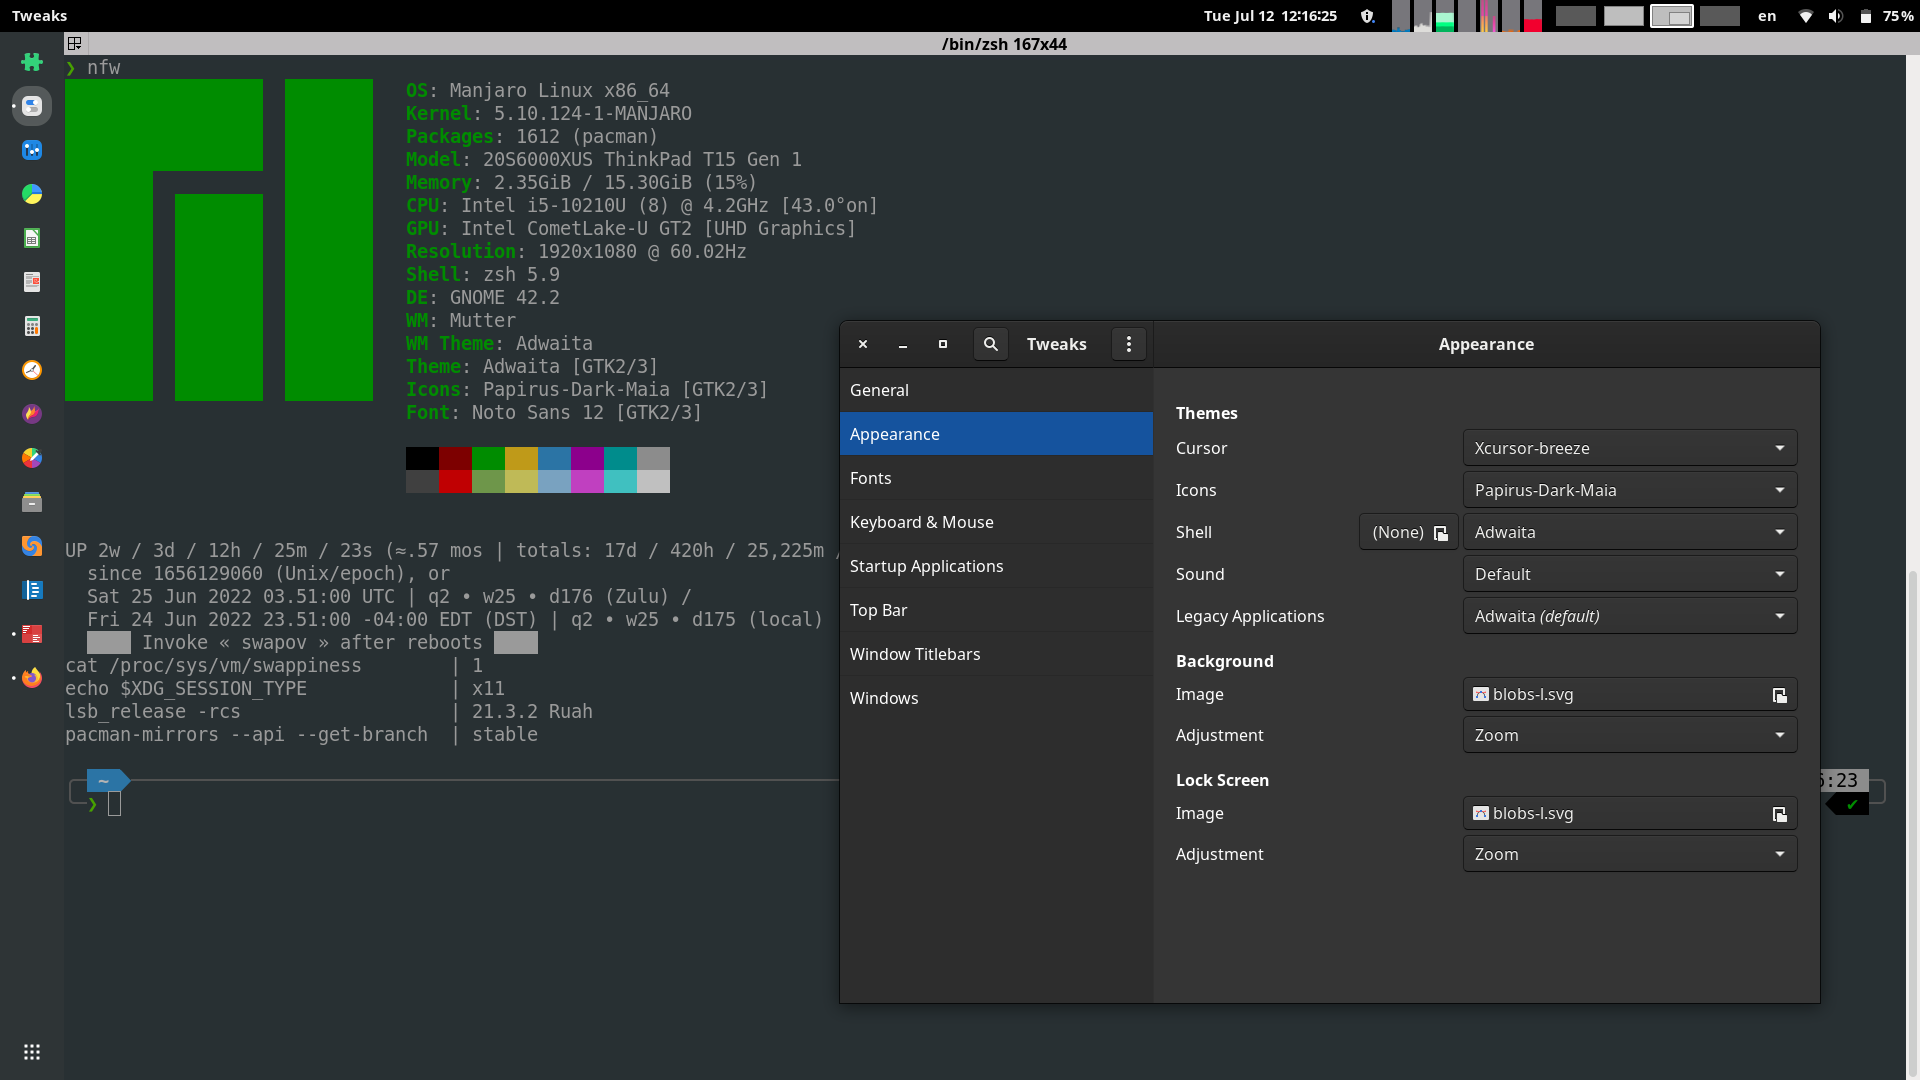Open Lock Screen Adjustment dropdown set to Zoom
This screenshot has height=1080, width=1920.
click(x=1630, y=854)
